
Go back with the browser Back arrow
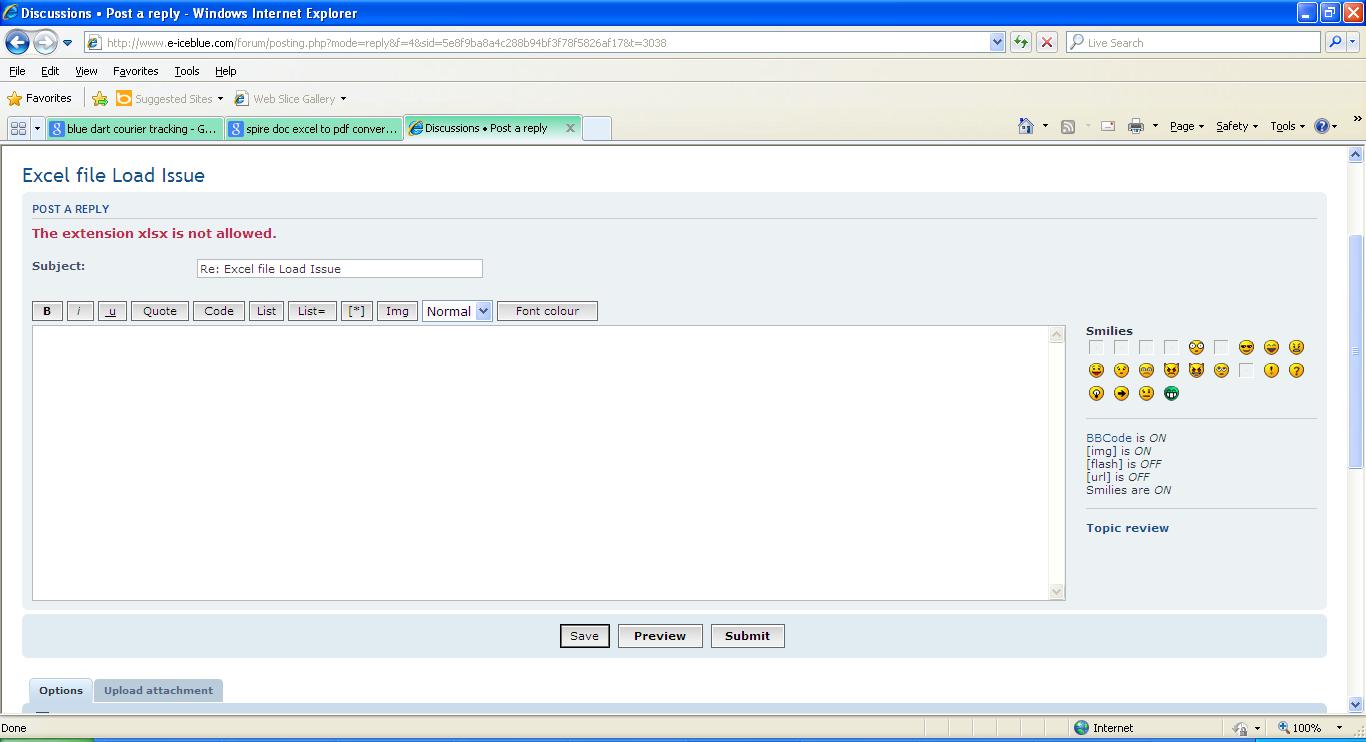click(17, 42)
